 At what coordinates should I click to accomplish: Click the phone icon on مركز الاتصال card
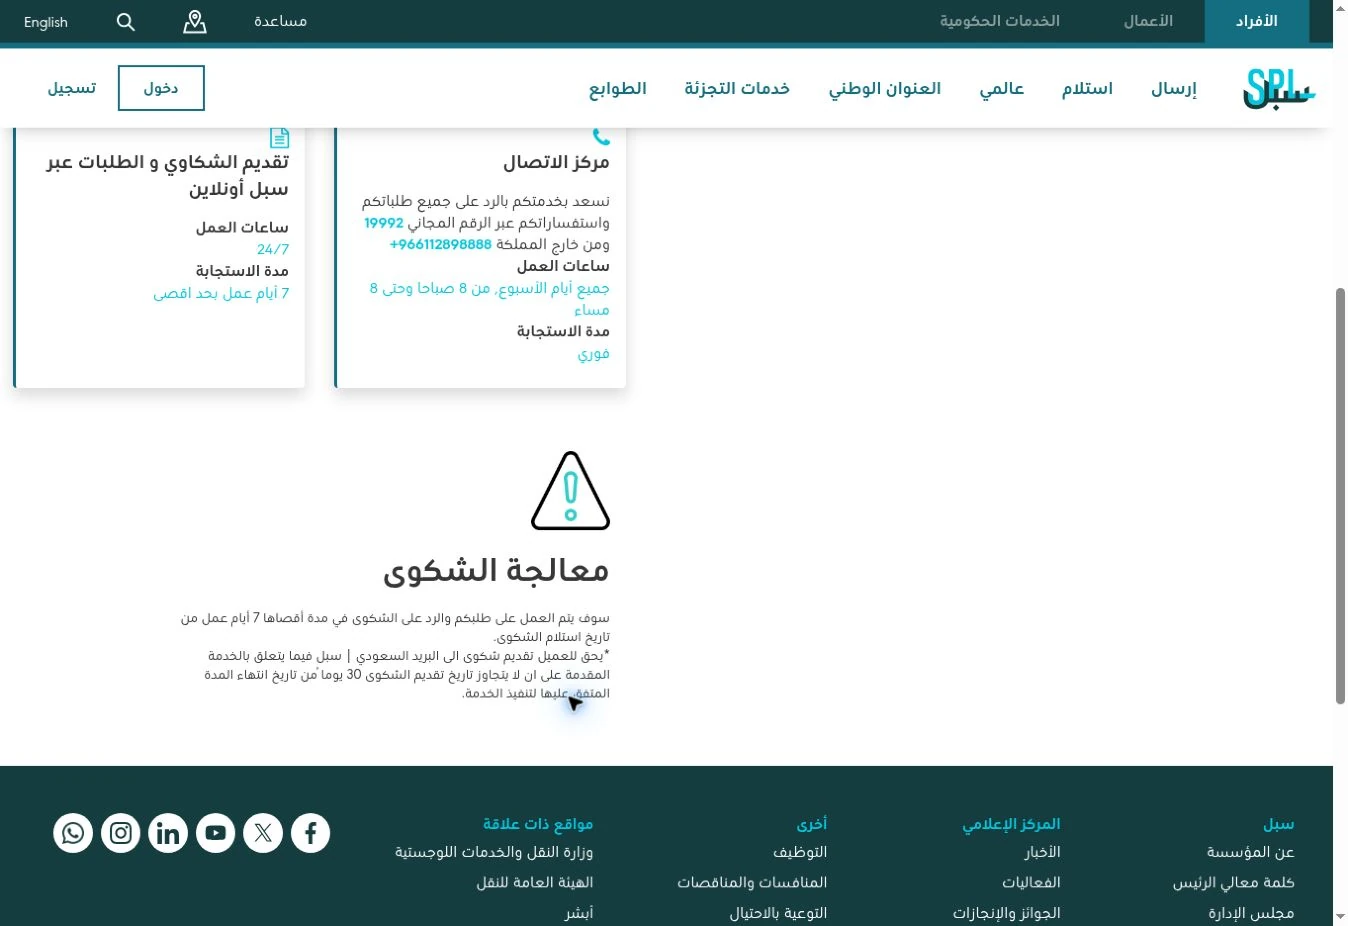click(x=601, y=136)
